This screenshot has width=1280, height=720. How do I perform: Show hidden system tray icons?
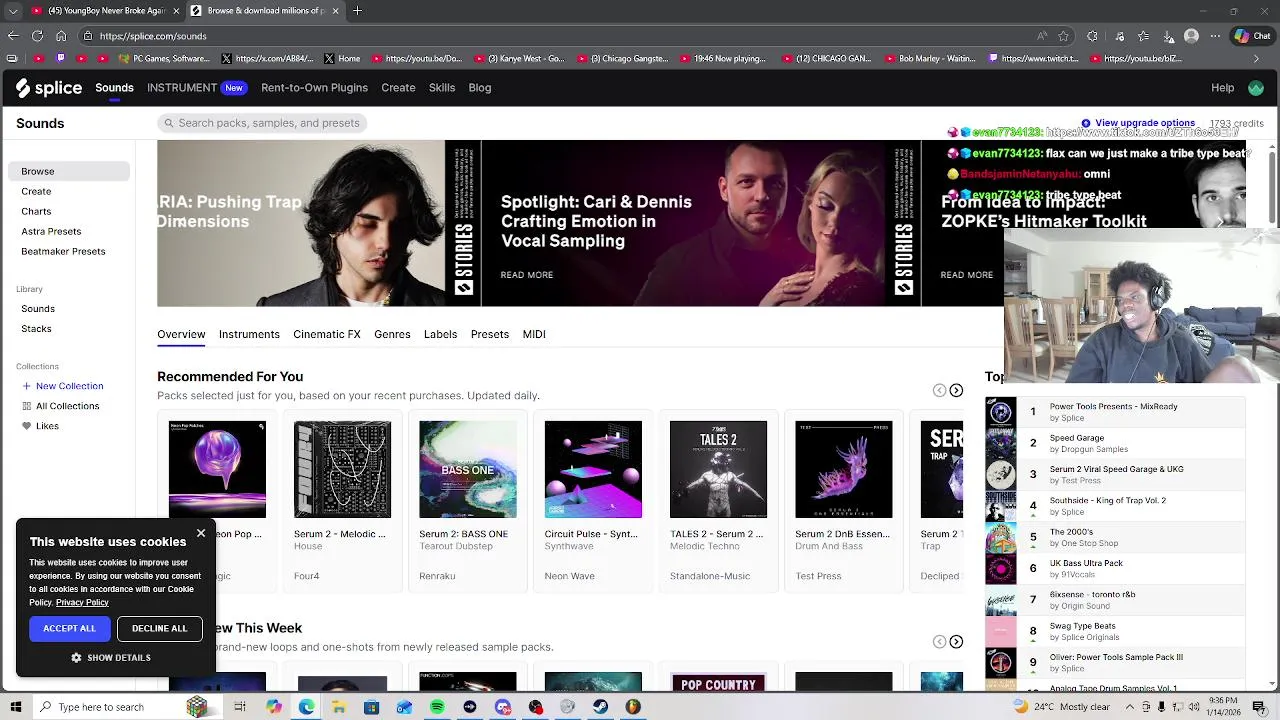[x=1129, y=707]
